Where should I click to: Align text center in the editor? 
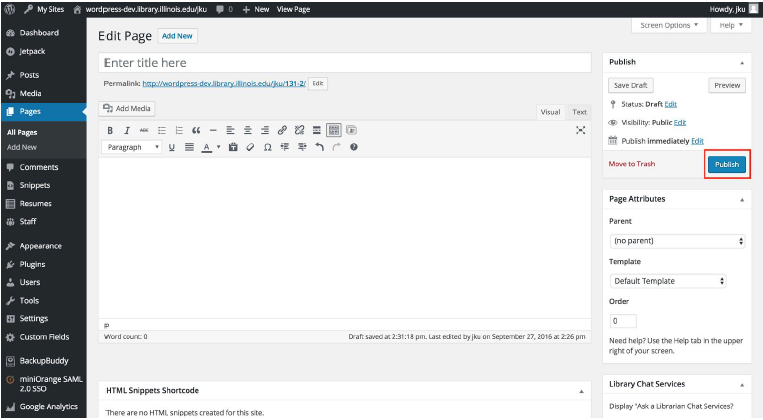click(247, 130)
